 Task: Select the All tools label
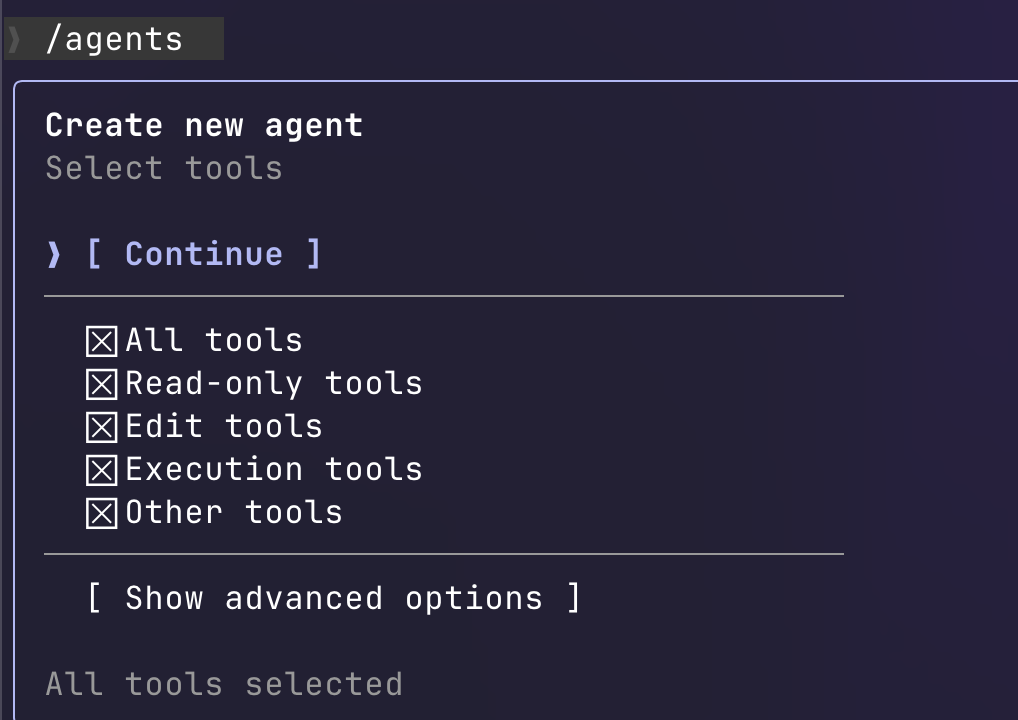[x=214, y=341]
